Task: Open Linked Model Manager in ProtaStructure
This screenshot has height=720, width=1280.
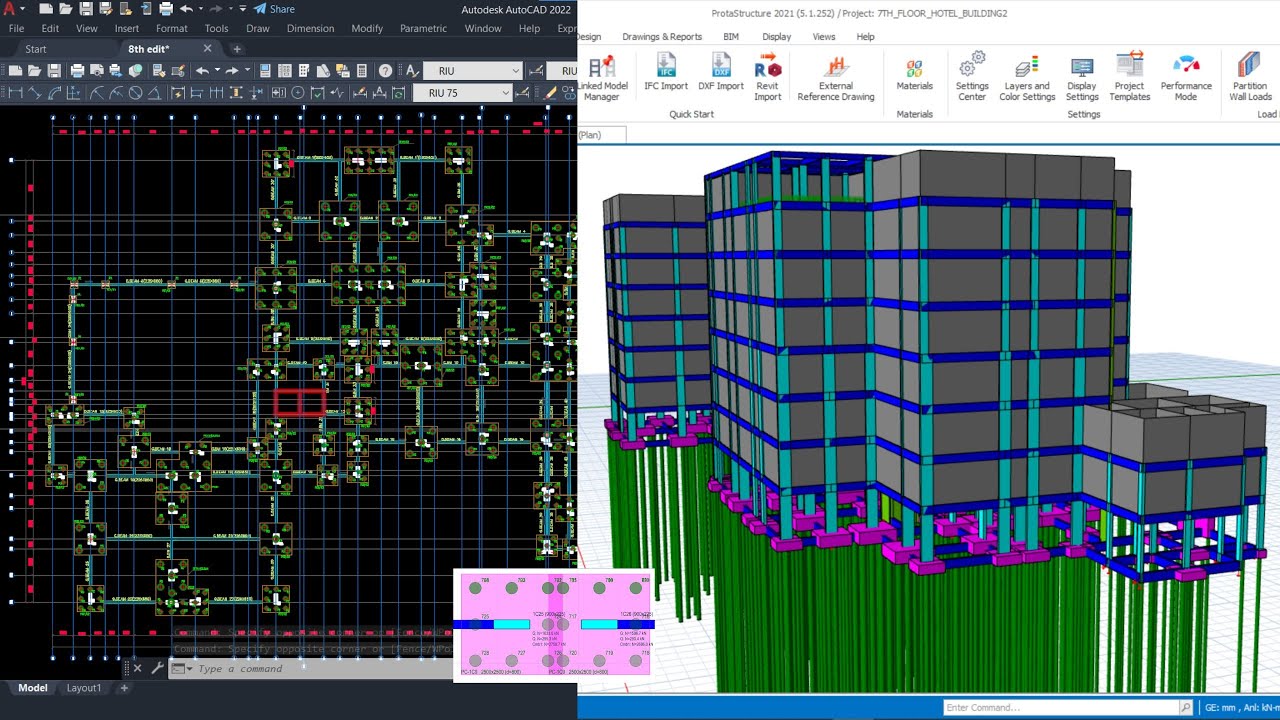Action: point(602,78)
